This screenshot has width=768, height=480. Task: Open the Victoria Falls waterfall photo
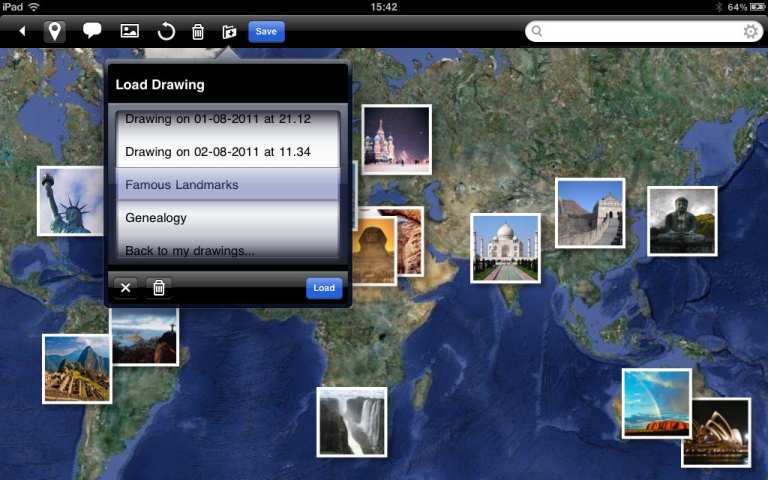tap(352, 422)
